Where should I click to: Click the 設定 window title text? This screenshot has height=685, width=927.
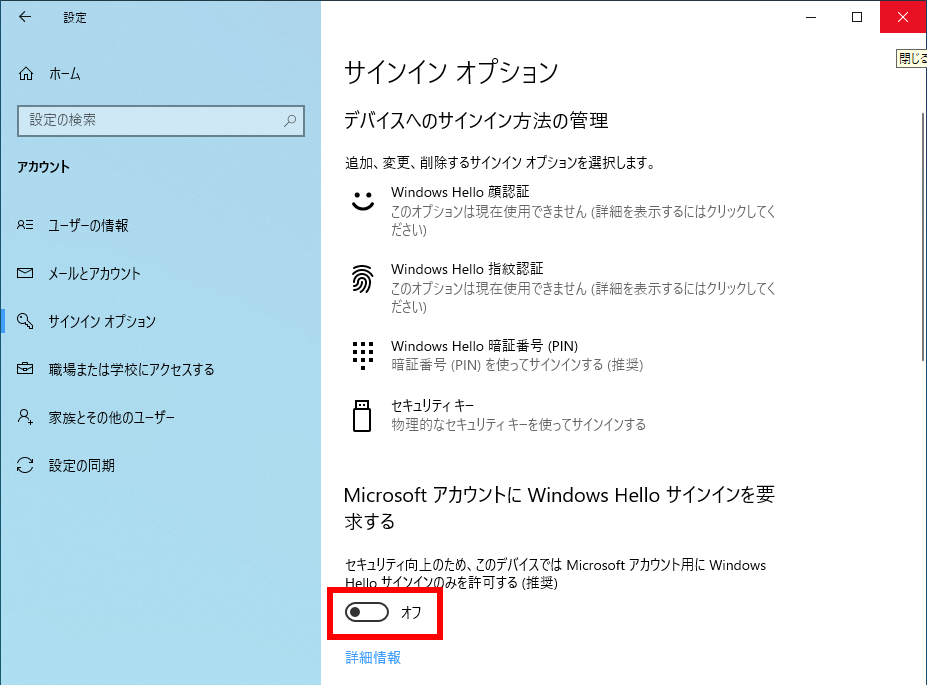point(75,18)
